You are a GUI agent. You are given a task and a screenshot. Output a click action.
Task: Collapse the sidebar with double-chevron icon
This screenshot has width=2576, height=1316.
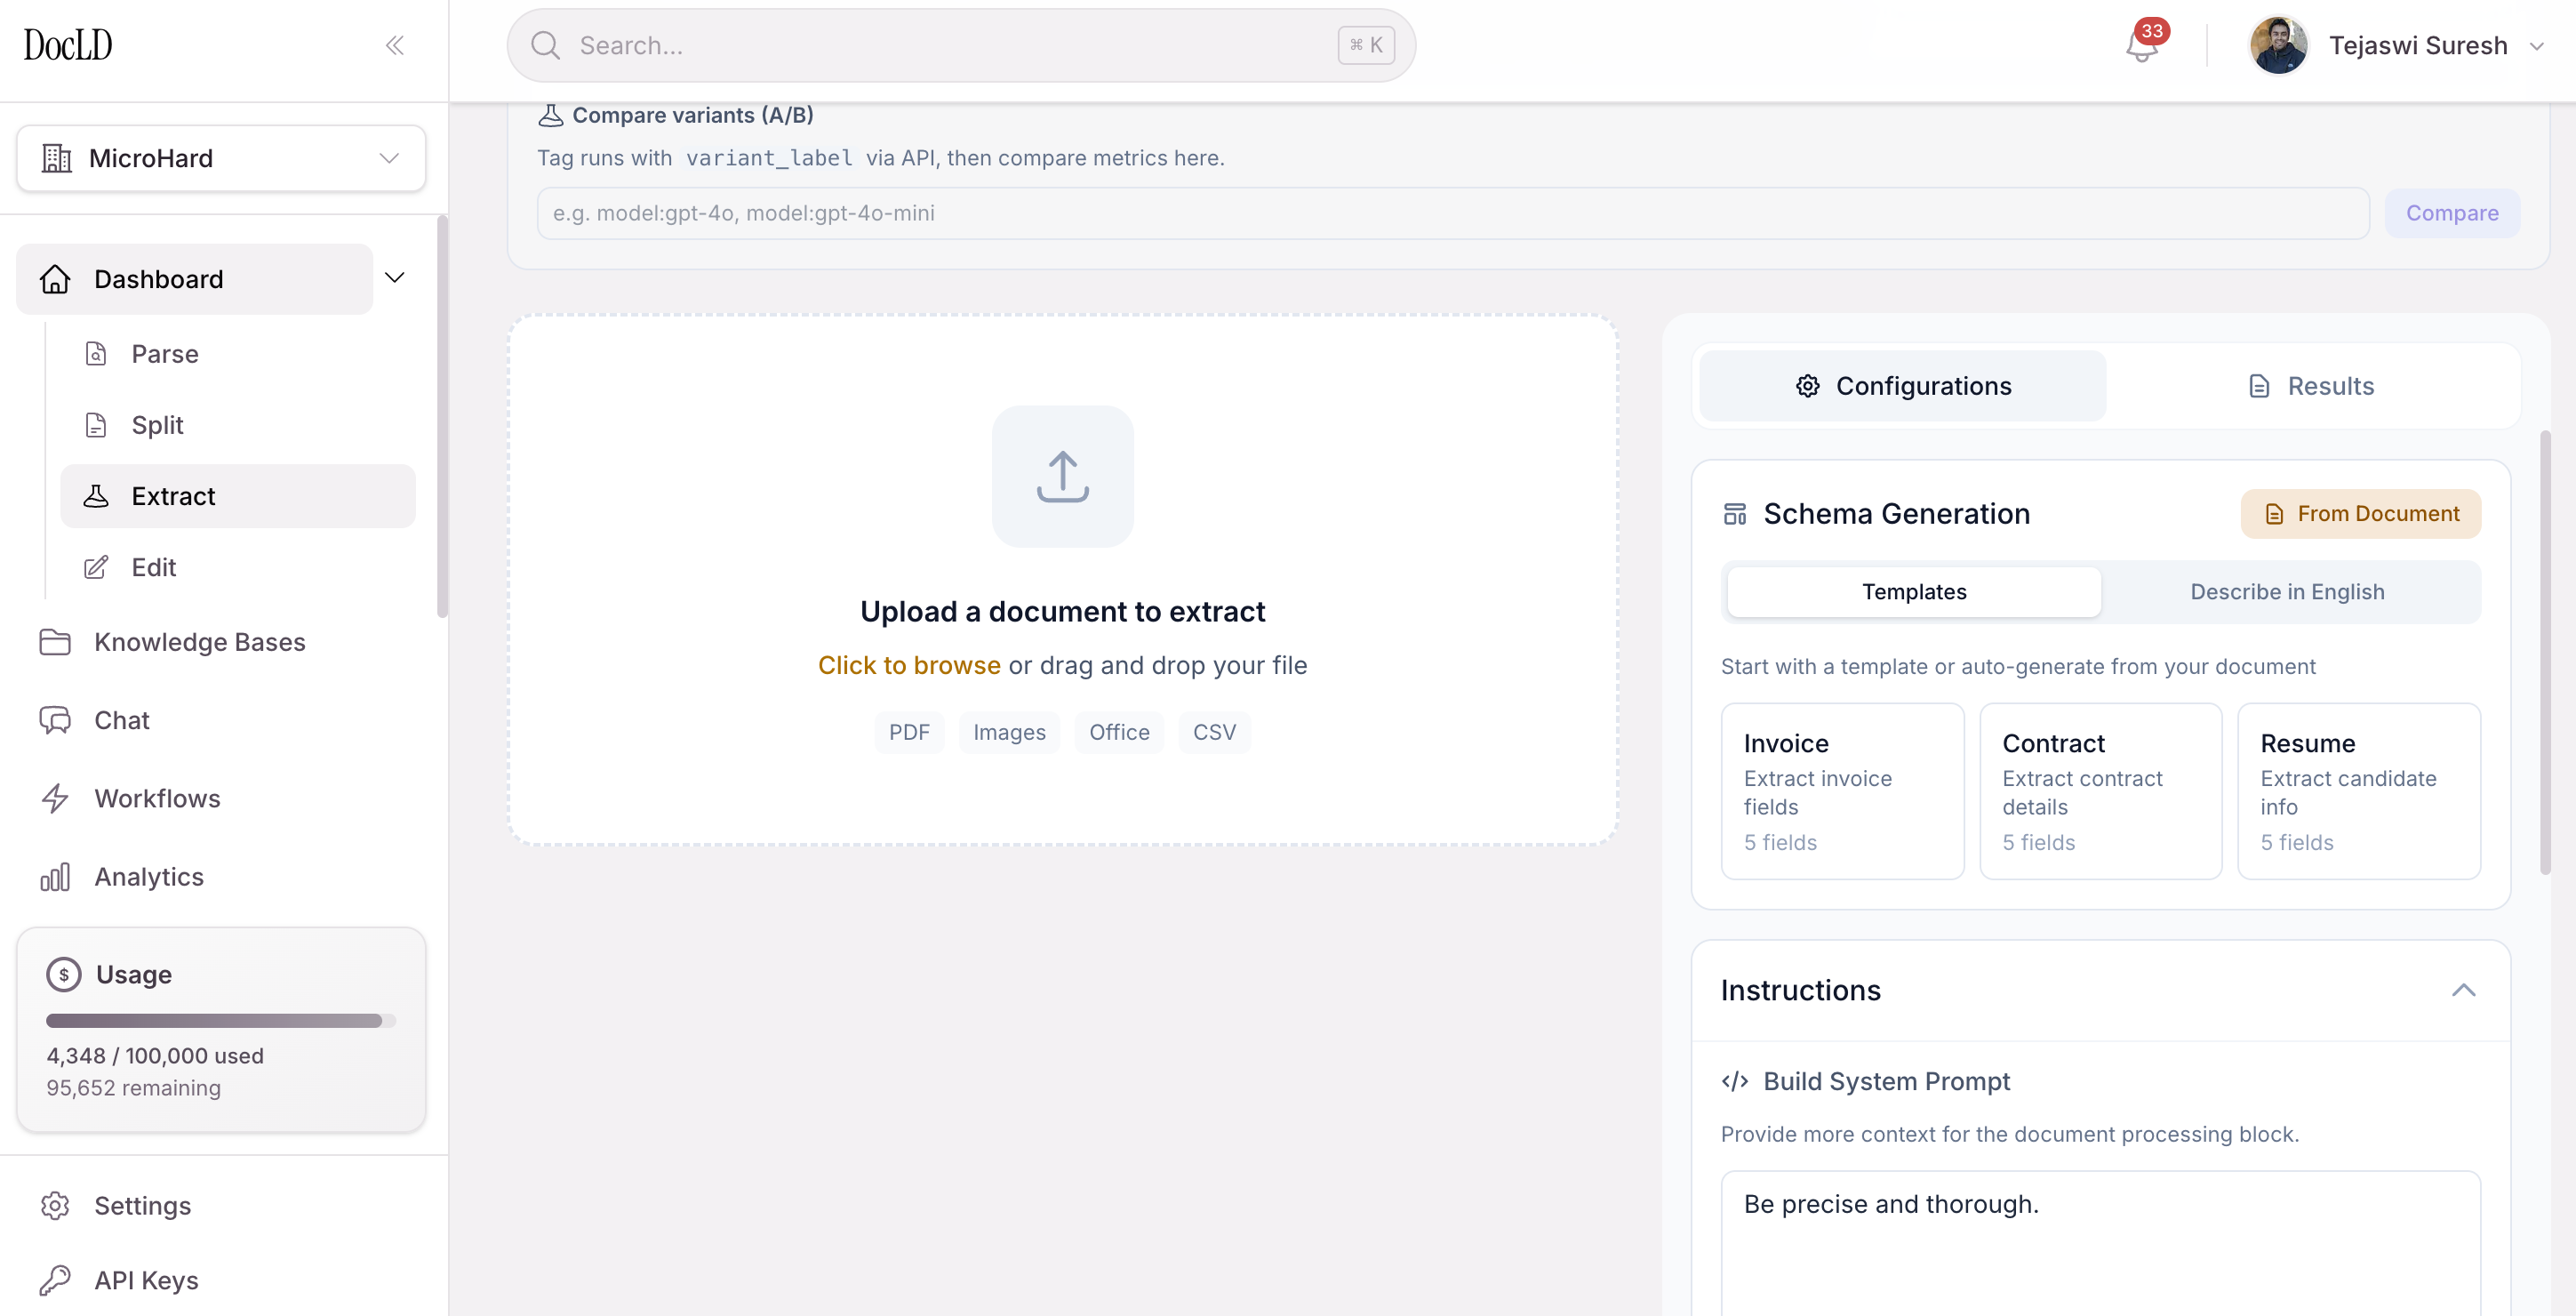tap(394, 45)
